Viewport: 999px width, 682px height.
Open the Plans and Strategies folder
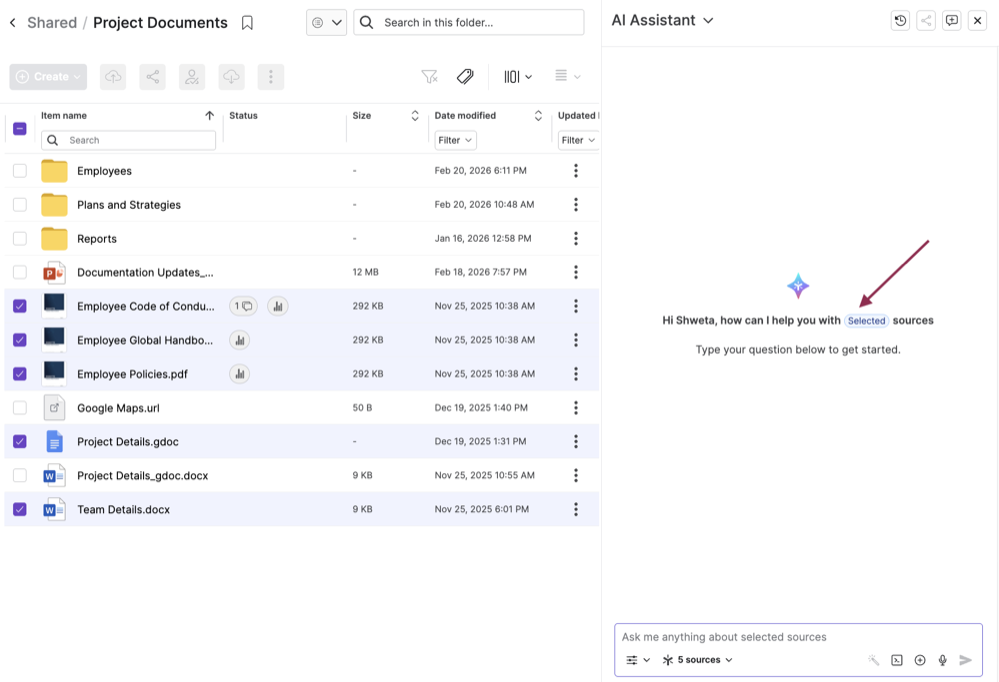point(129,205)
